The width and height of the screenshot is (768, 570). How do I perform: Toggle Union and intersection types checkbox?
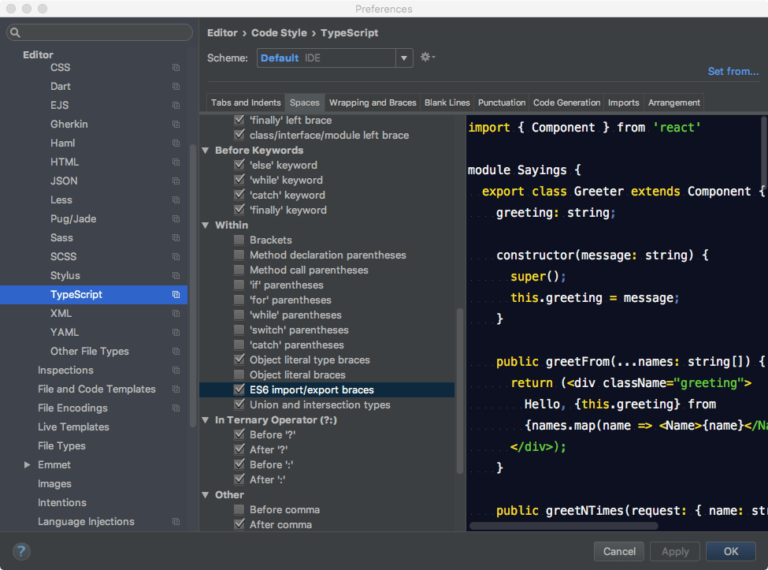(x=239, y=404)
